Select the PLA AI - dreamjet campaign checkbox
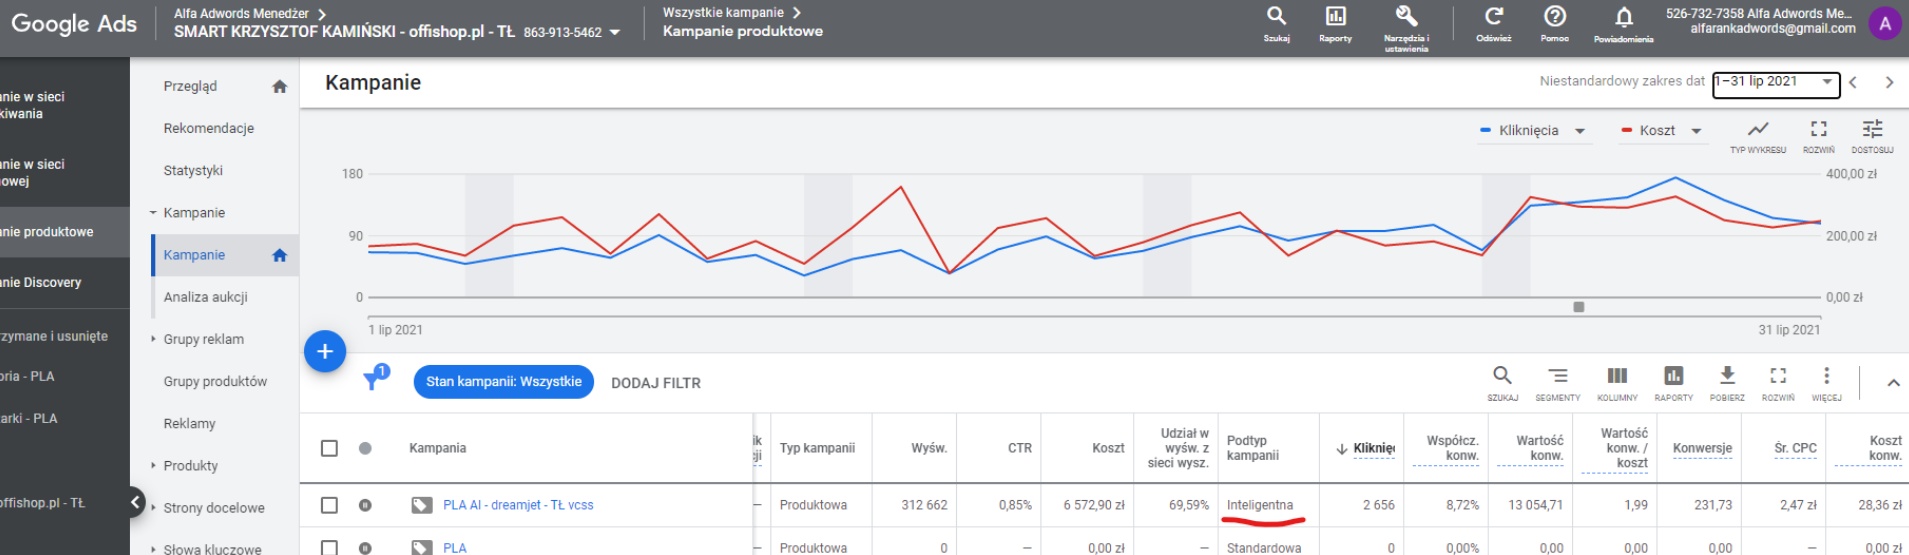Viewport: 1909px width, 555px height. 329,505
